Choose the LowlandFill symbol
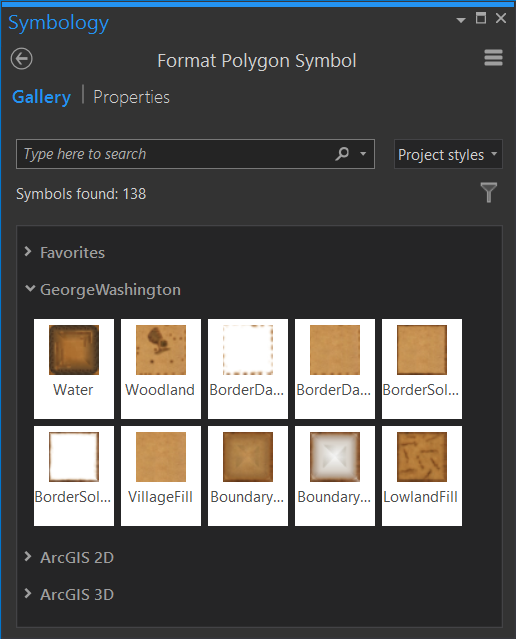The width and height of the screenshot is (516, 639). 422,476
